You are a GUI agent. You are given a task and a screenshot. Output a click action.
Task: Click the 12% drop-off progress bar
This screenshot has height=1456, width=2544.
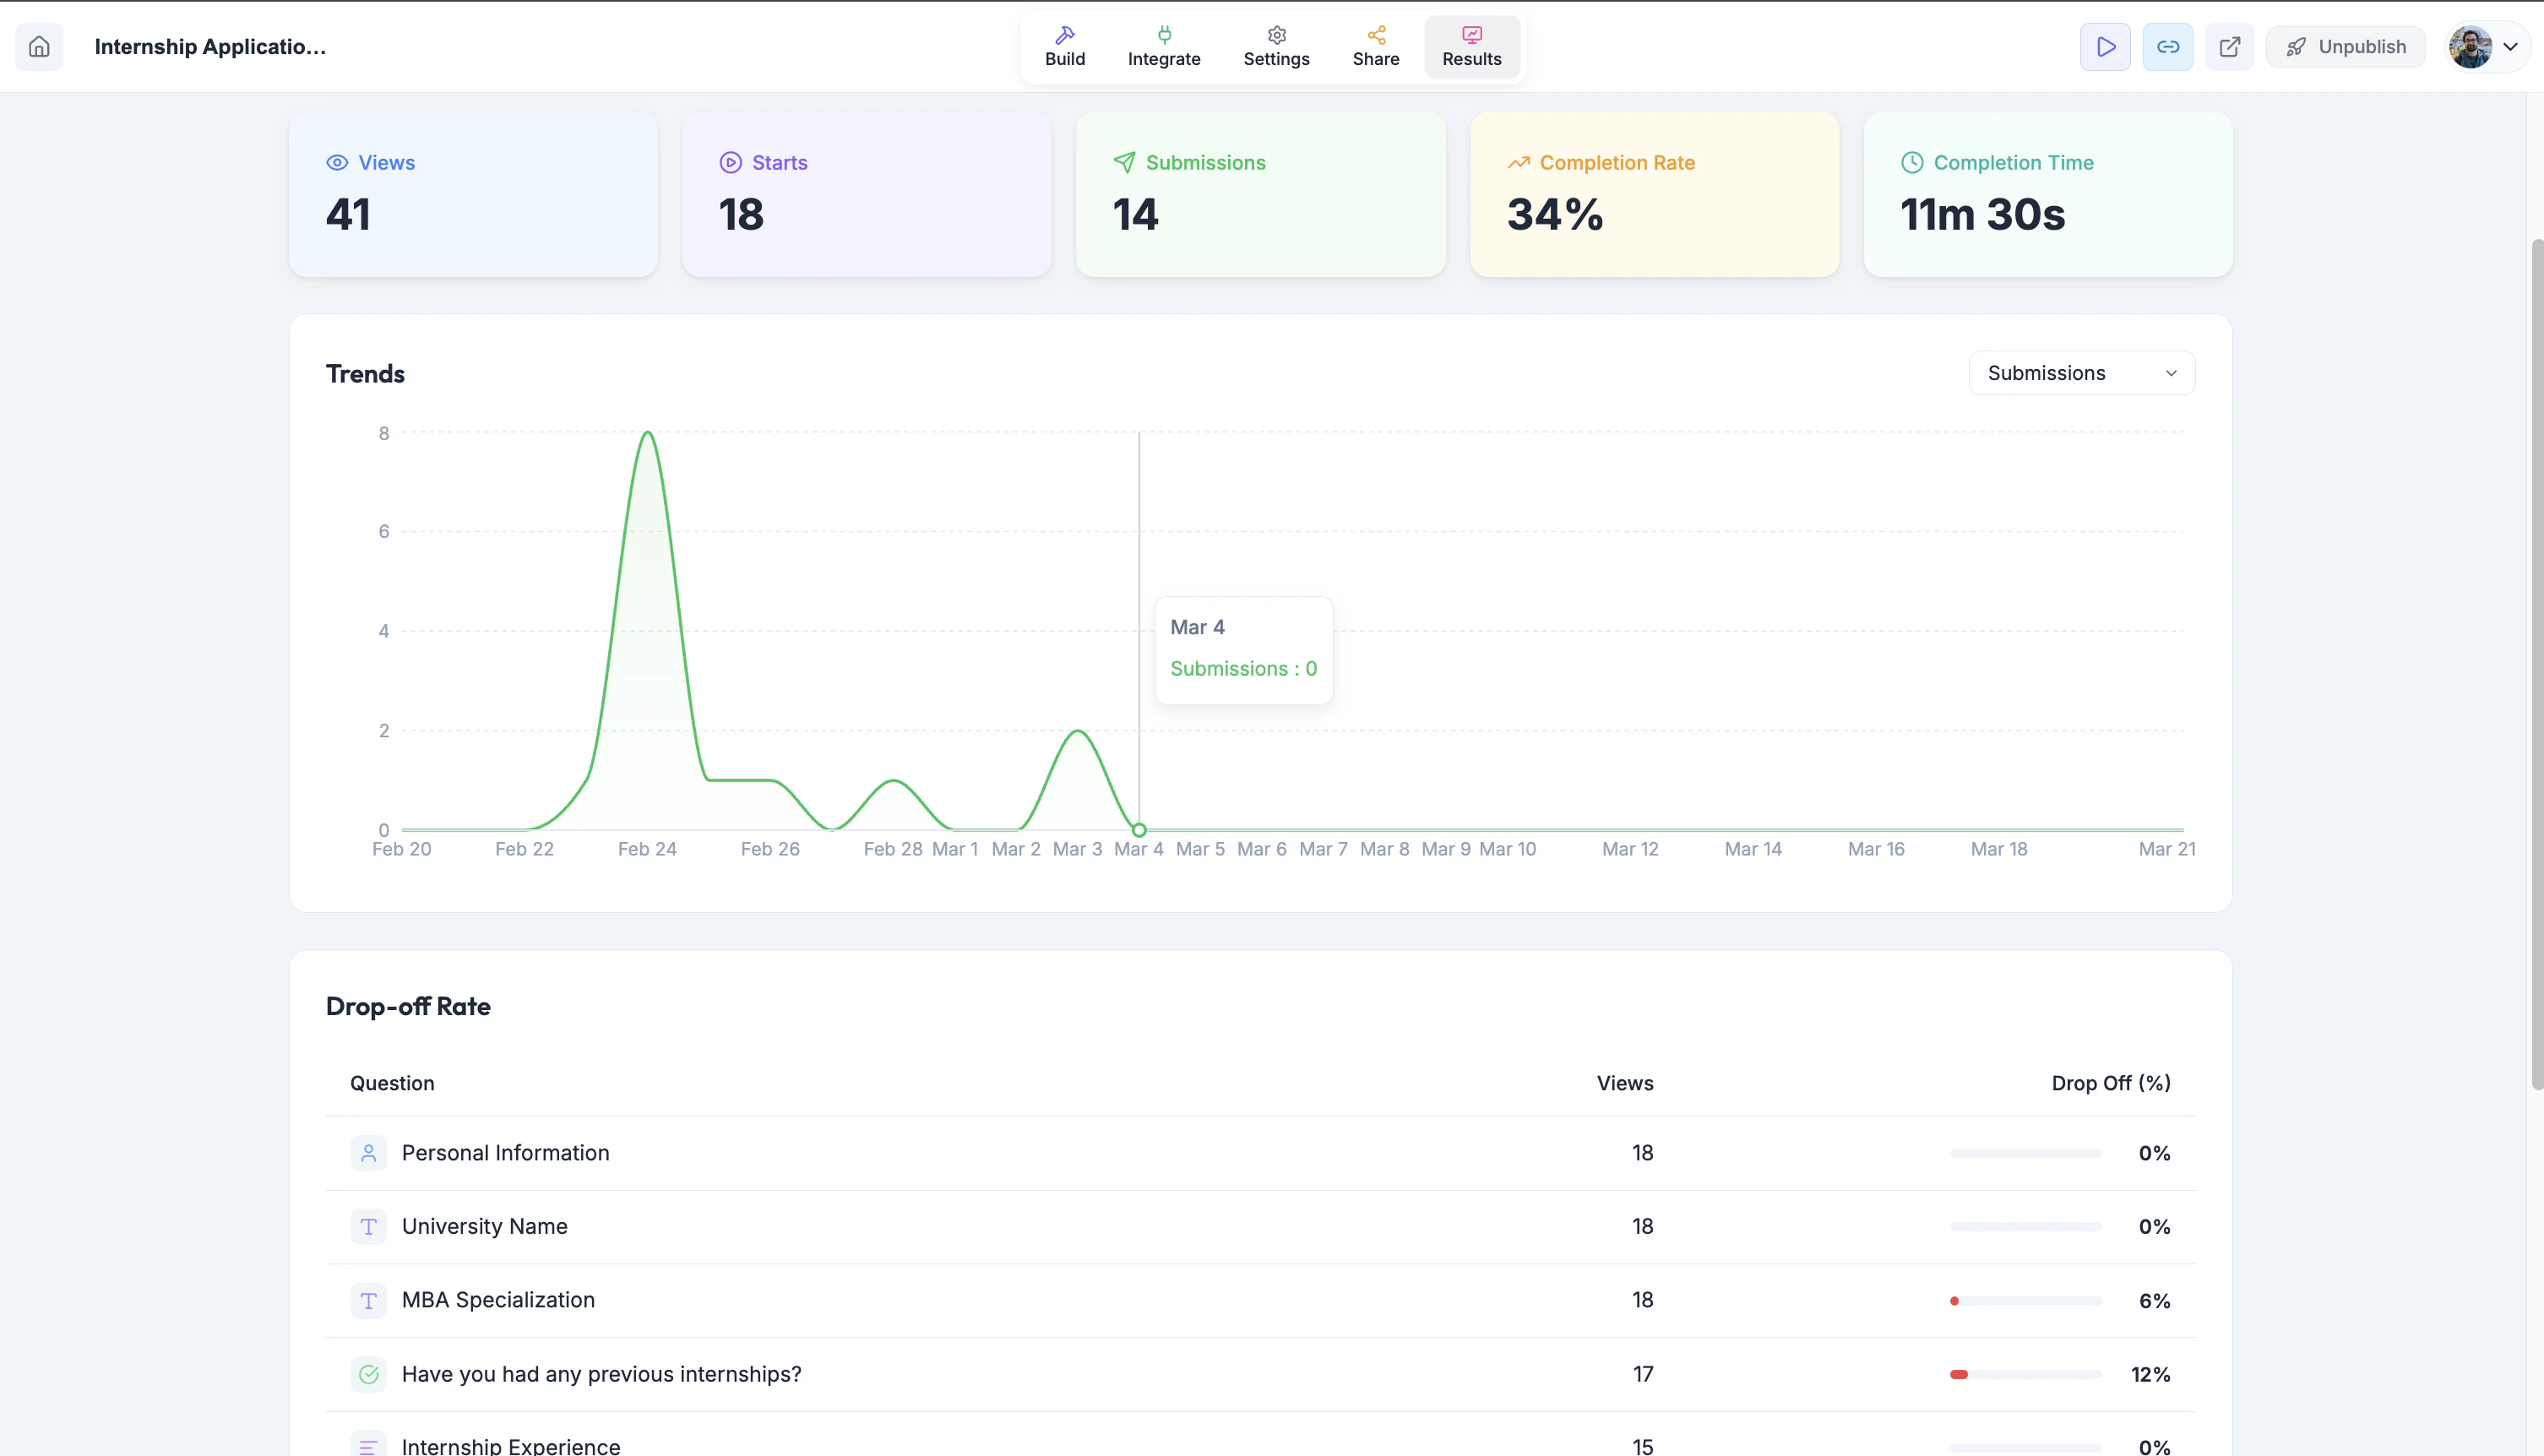(2025, 1375)
